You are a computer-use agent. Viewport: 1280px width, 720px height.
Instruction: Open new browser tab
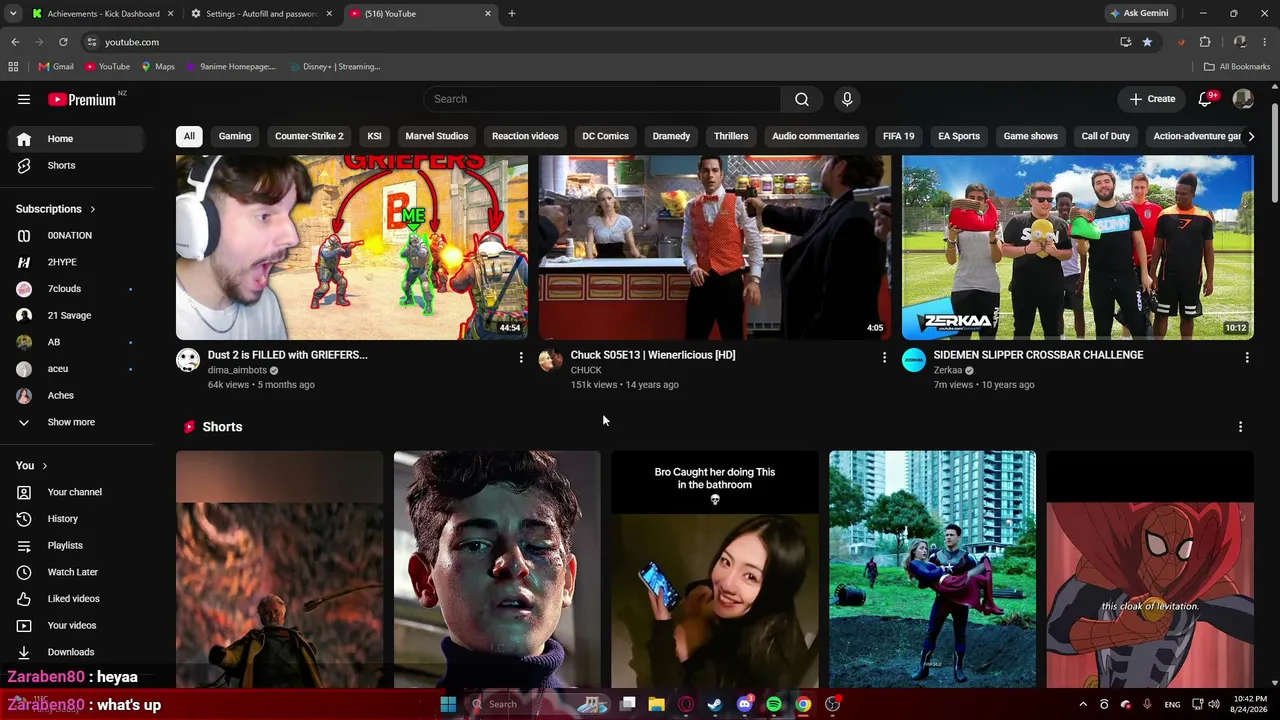[x=512, y=14]
